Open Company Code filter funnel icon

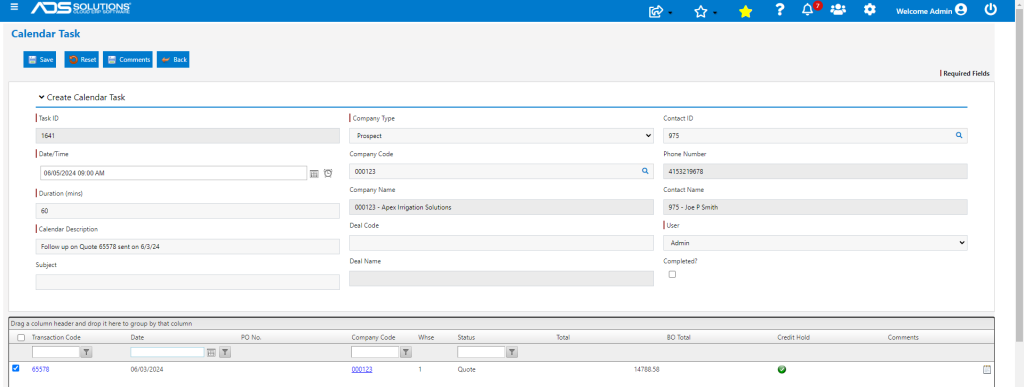pos(406,352)
